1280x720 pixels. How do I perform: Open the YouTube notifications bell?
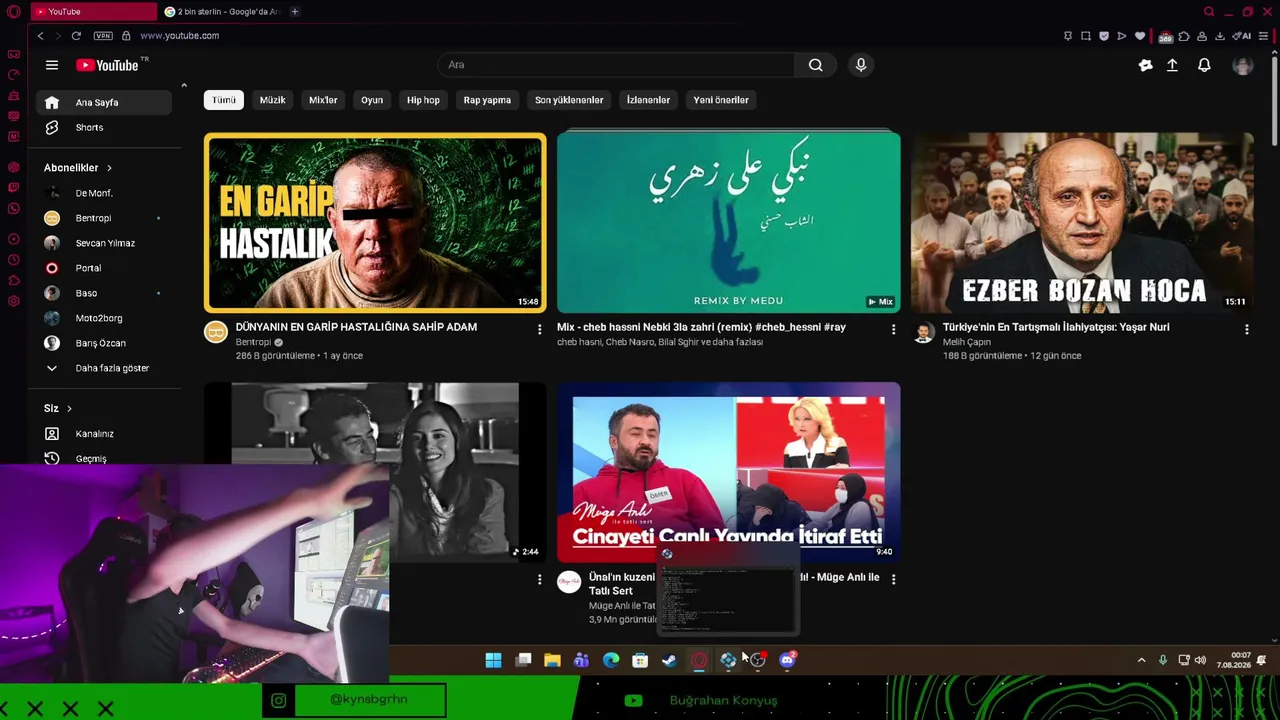pos(1204,65)
